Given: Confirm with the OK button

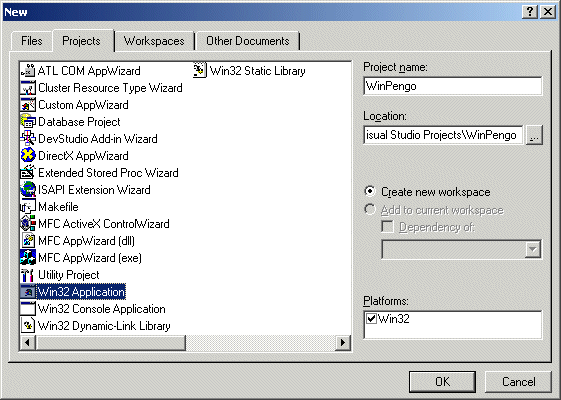Looking at the screenshot, I should [443, 382].
